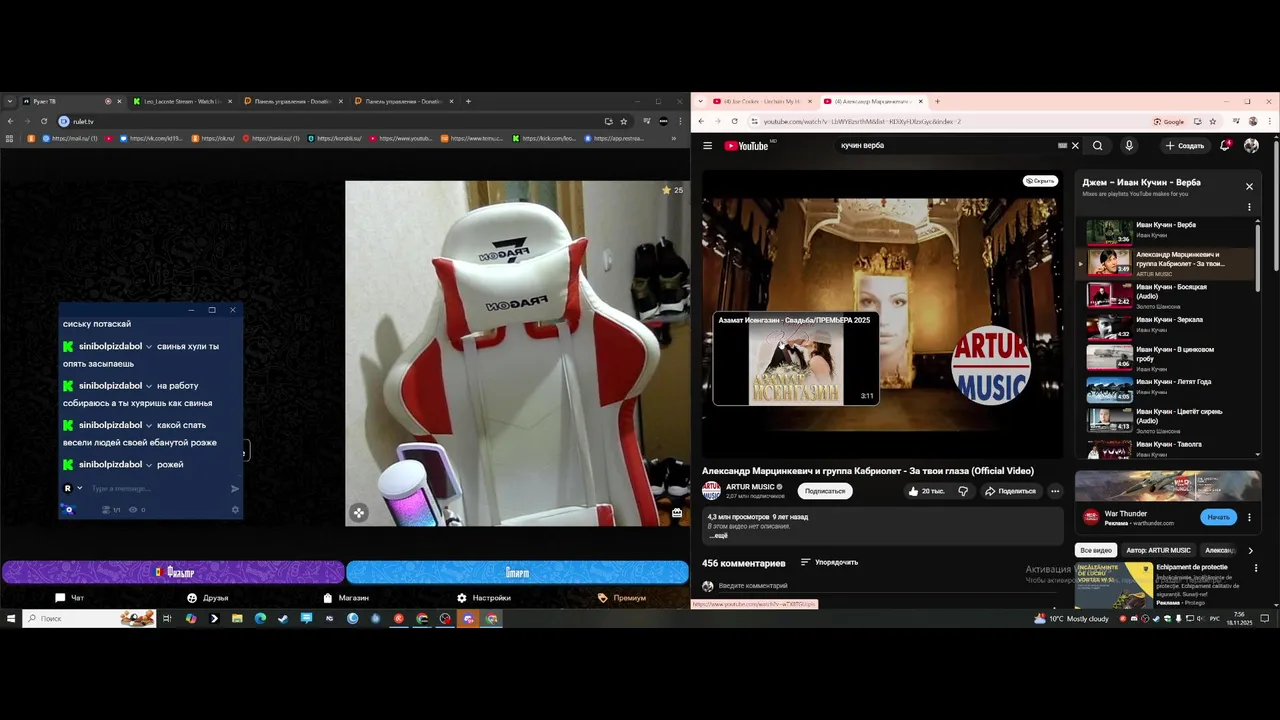Click the Азамат Исенгазин suggested video card
The height and width of the screenshot is (720, 1280).
click(x=795, y=358)
